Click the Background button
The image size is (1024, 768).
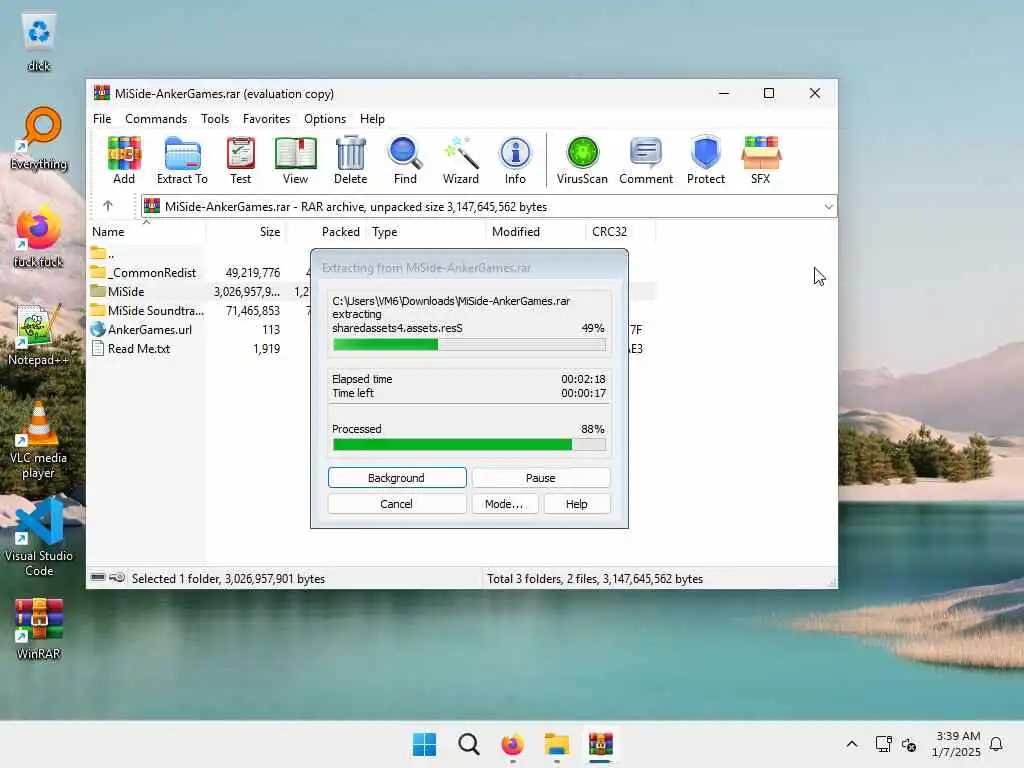[x=397, y=477]
